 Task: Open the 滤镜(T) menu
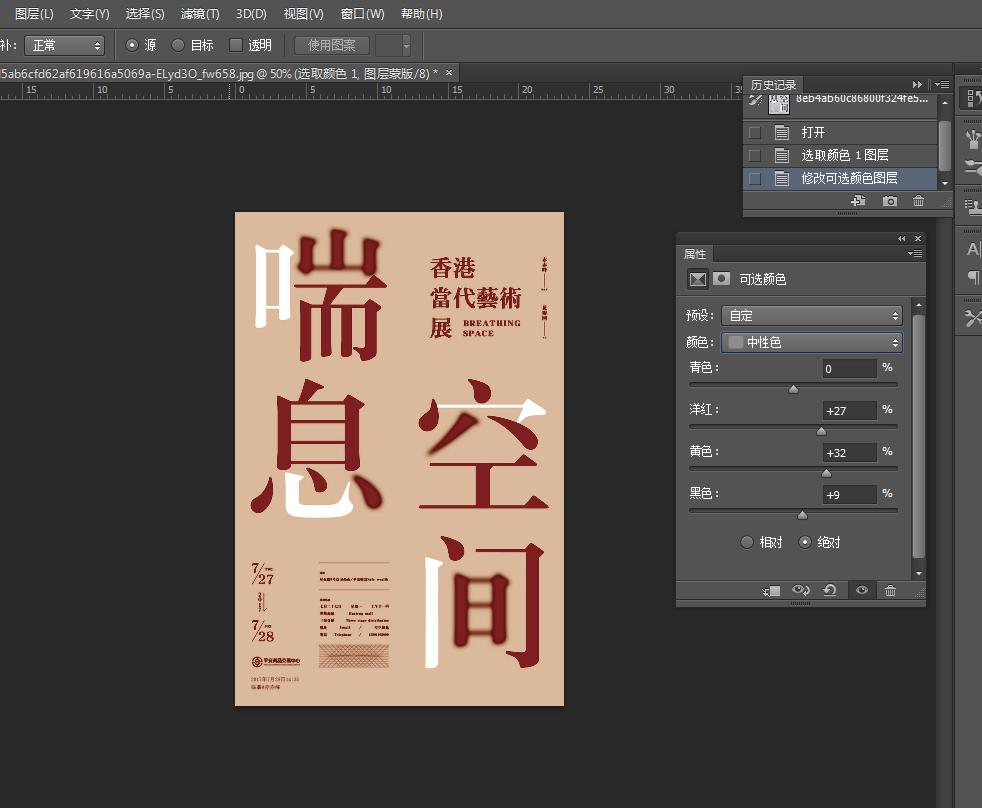[x=200, y=14]
